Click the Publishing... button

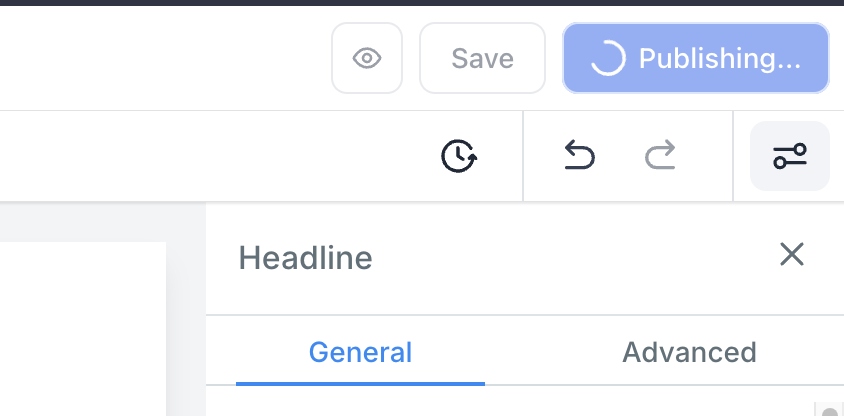point(696,58)
